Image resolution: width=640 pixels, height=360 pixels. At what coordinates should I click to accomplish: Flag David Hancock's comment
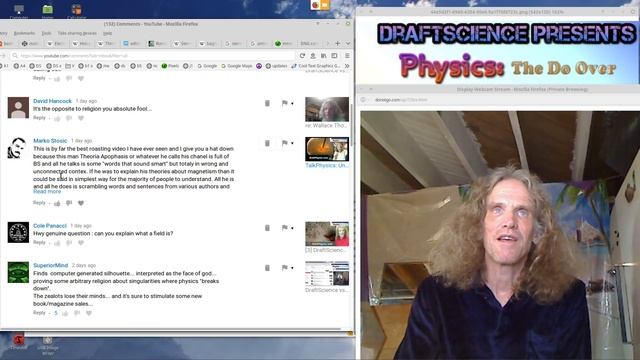pyautogui.click(x=284, y=103)
